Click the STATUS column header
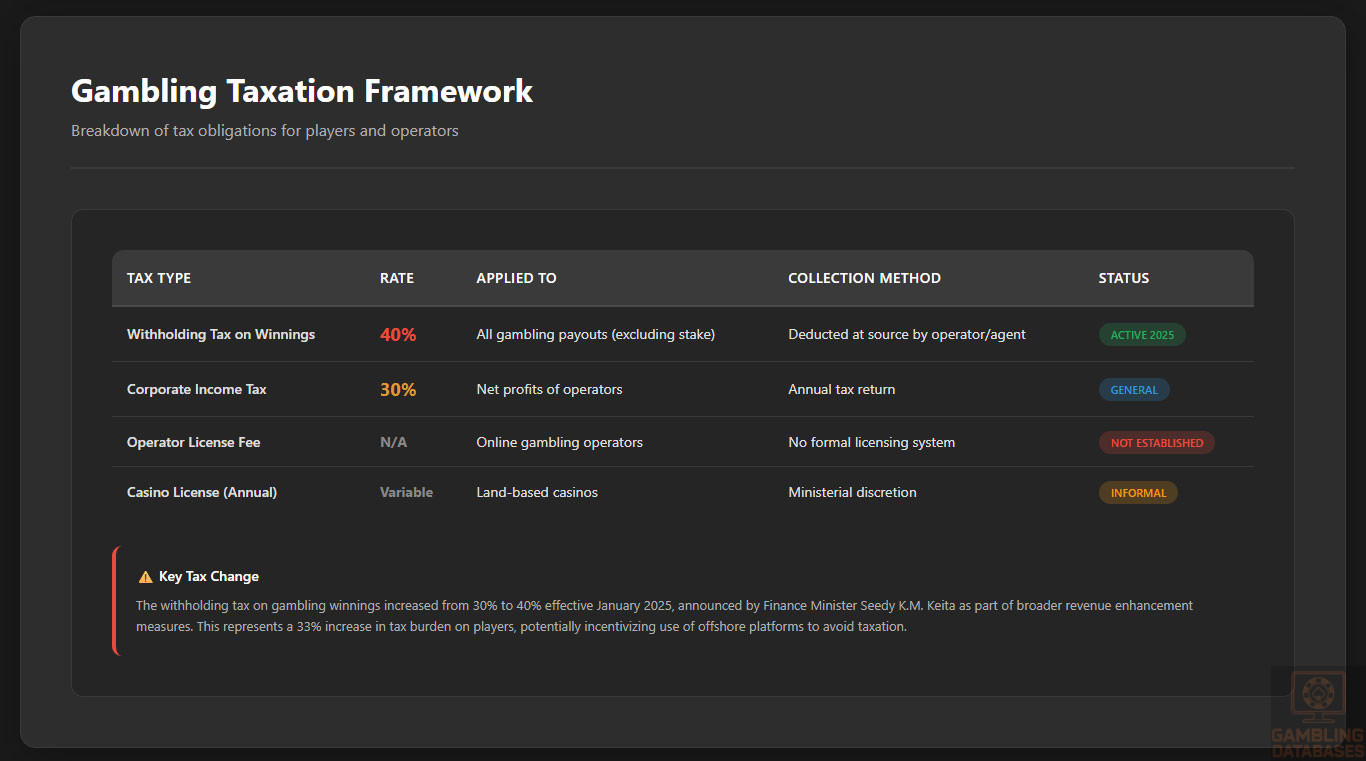 tap(1124, 278)
